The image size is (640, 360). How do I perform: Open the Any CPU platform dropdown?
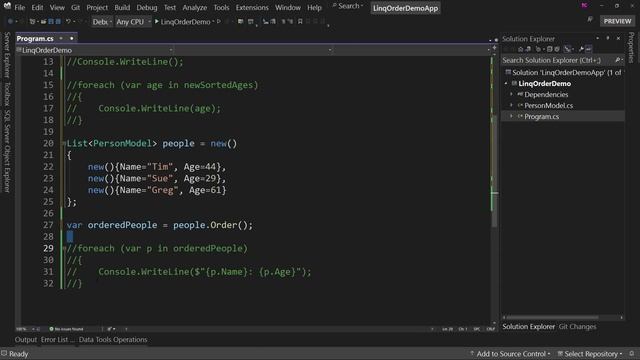click(x=133, y=22)
